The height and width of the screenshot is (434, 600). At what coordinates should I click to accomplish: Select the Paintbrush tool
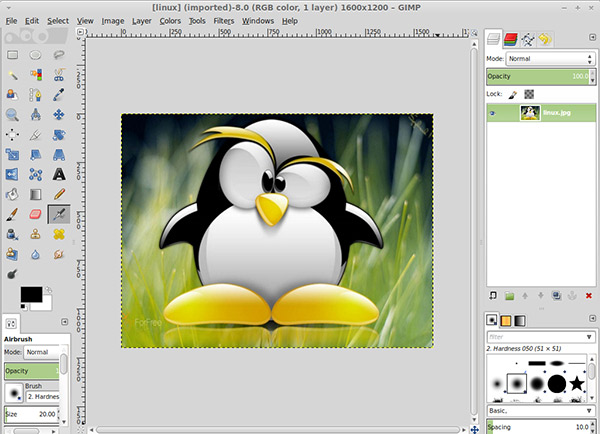13,214
